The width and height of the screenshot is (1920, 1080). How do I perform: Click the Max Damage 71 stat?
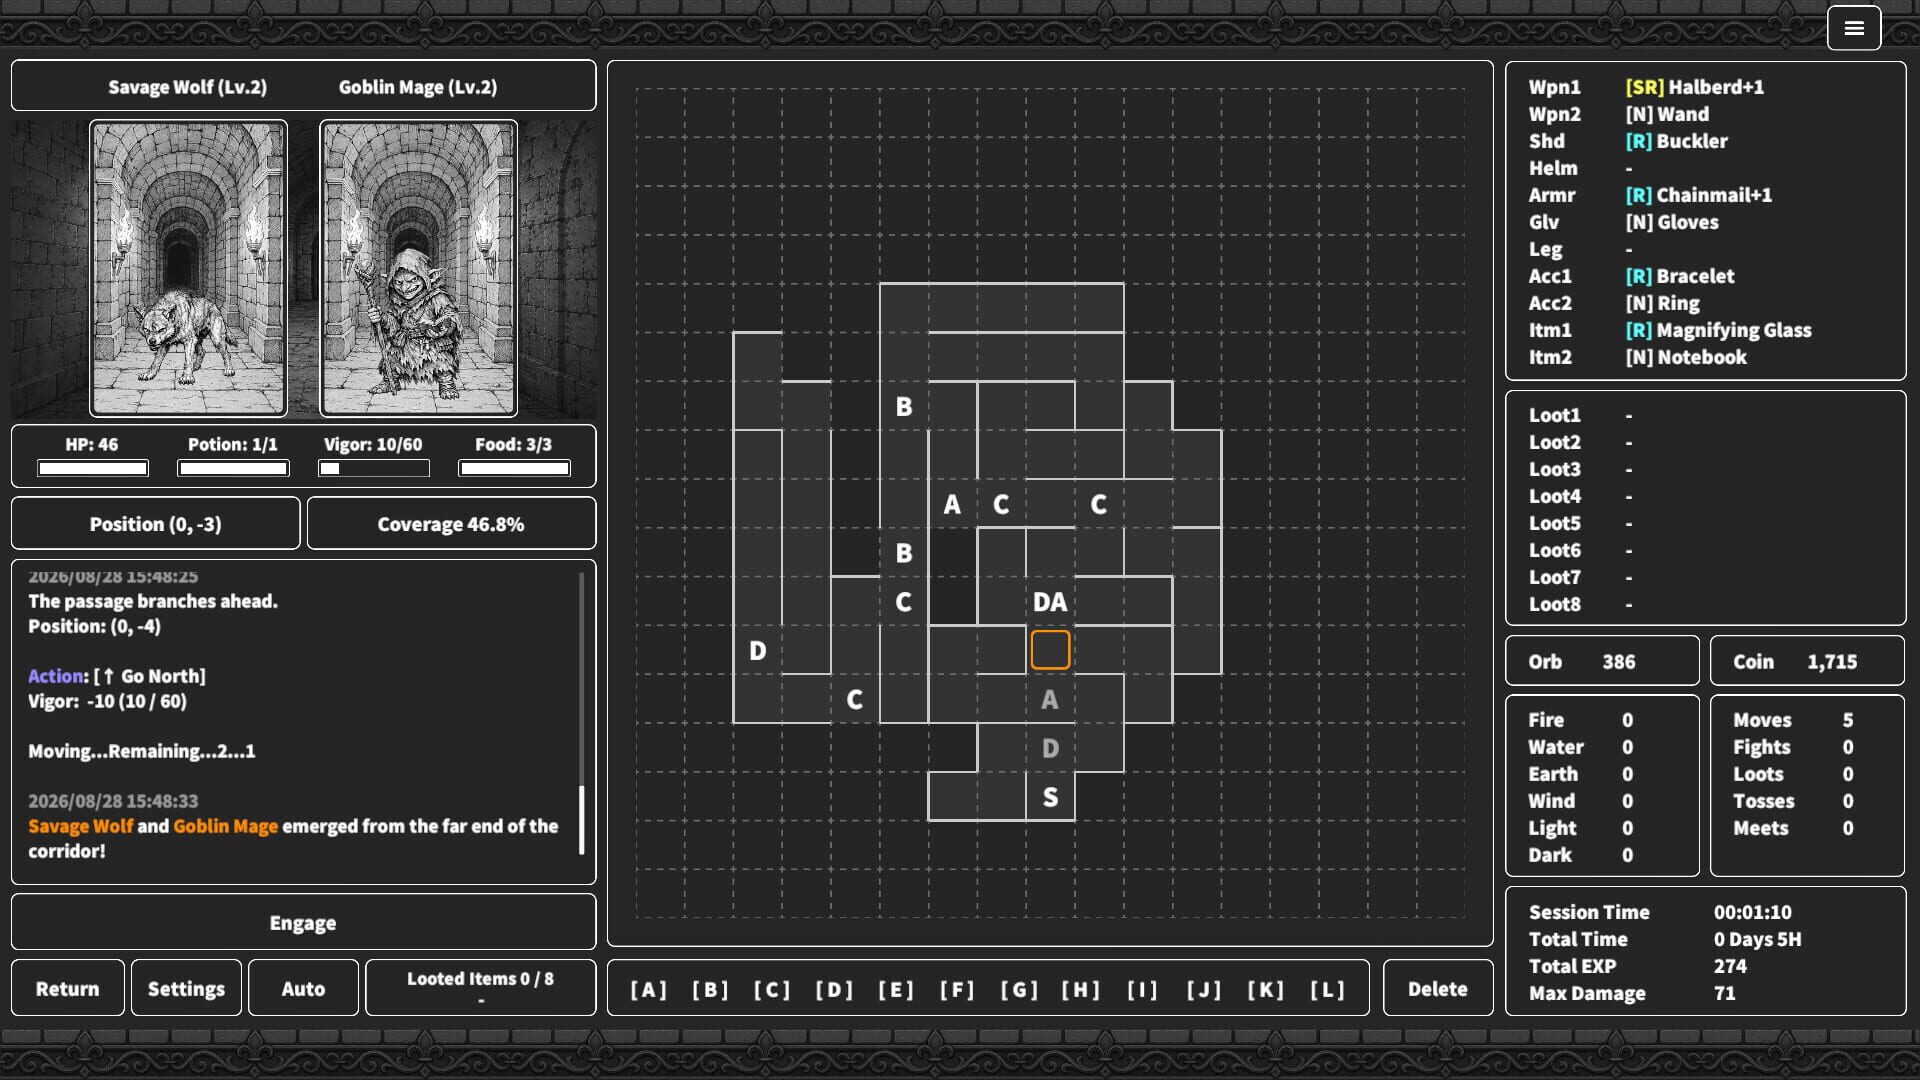click(1705, 993)
